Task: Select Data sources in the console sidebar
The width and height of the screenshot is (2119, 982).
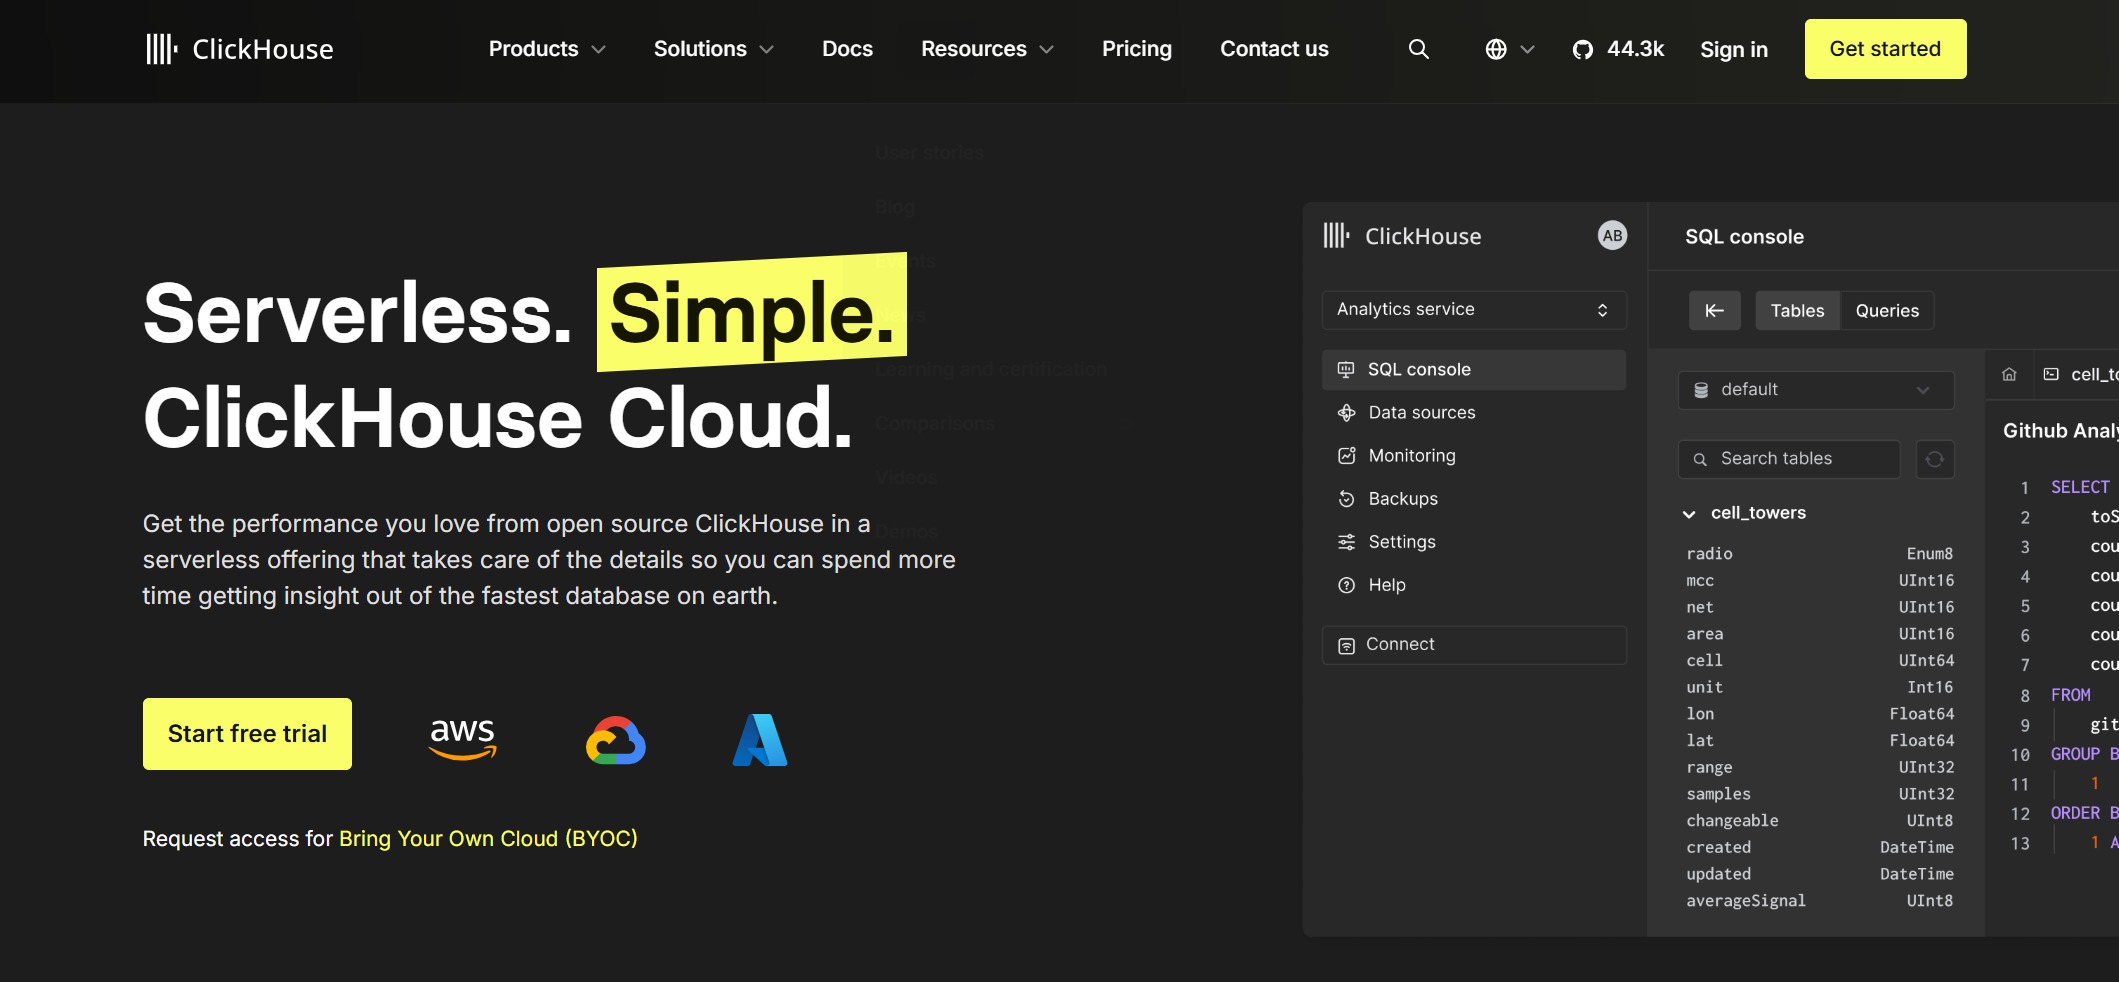Action: click(1421, 412)
